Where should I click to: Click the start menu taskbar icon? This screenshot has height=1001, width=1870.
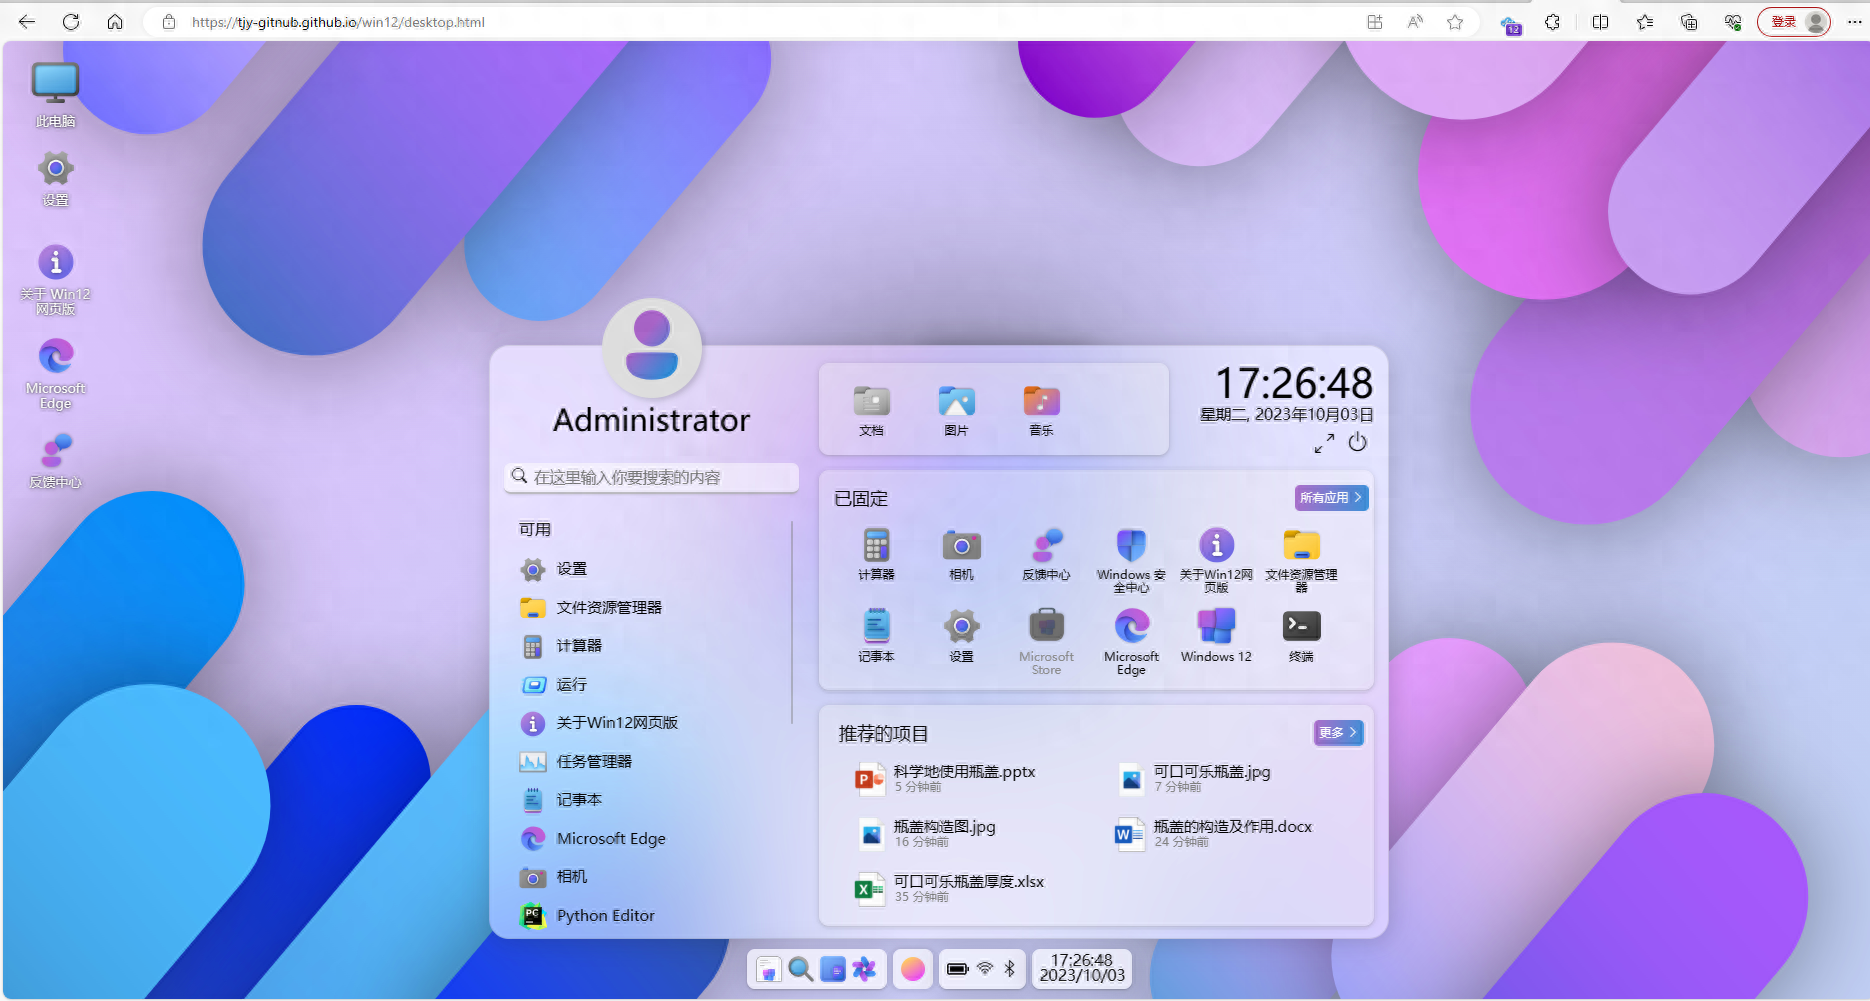[768, 969]
